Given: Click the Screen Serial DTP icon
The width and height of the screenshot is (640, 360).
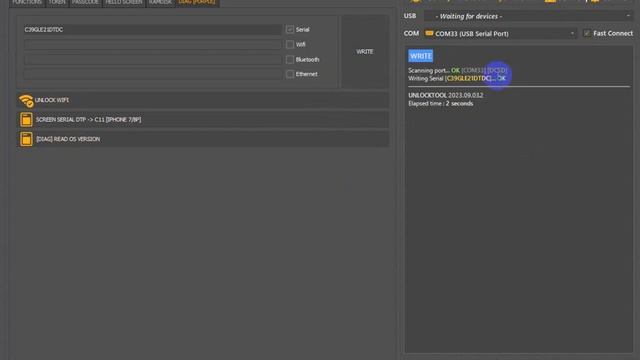Looking at the screenshot, I should tap(26, 120).
